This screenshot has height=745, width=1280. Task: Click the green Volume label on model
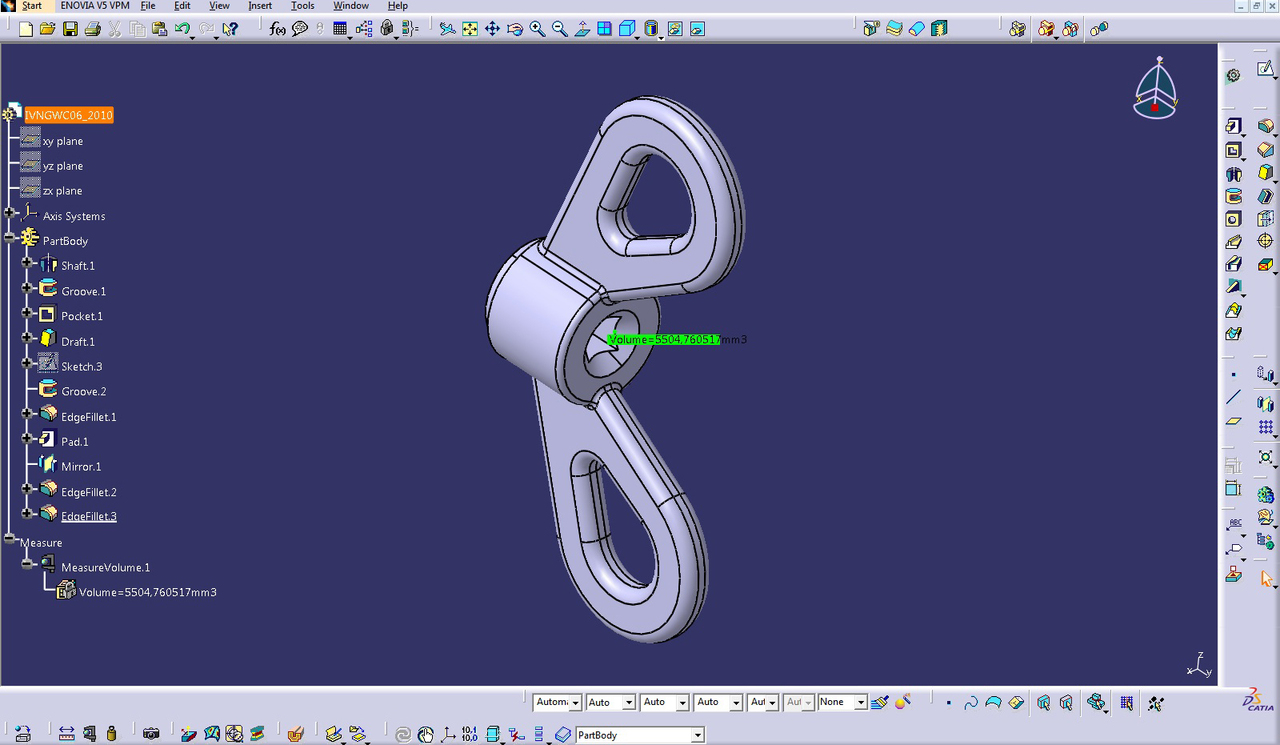[x=664, y=340]
